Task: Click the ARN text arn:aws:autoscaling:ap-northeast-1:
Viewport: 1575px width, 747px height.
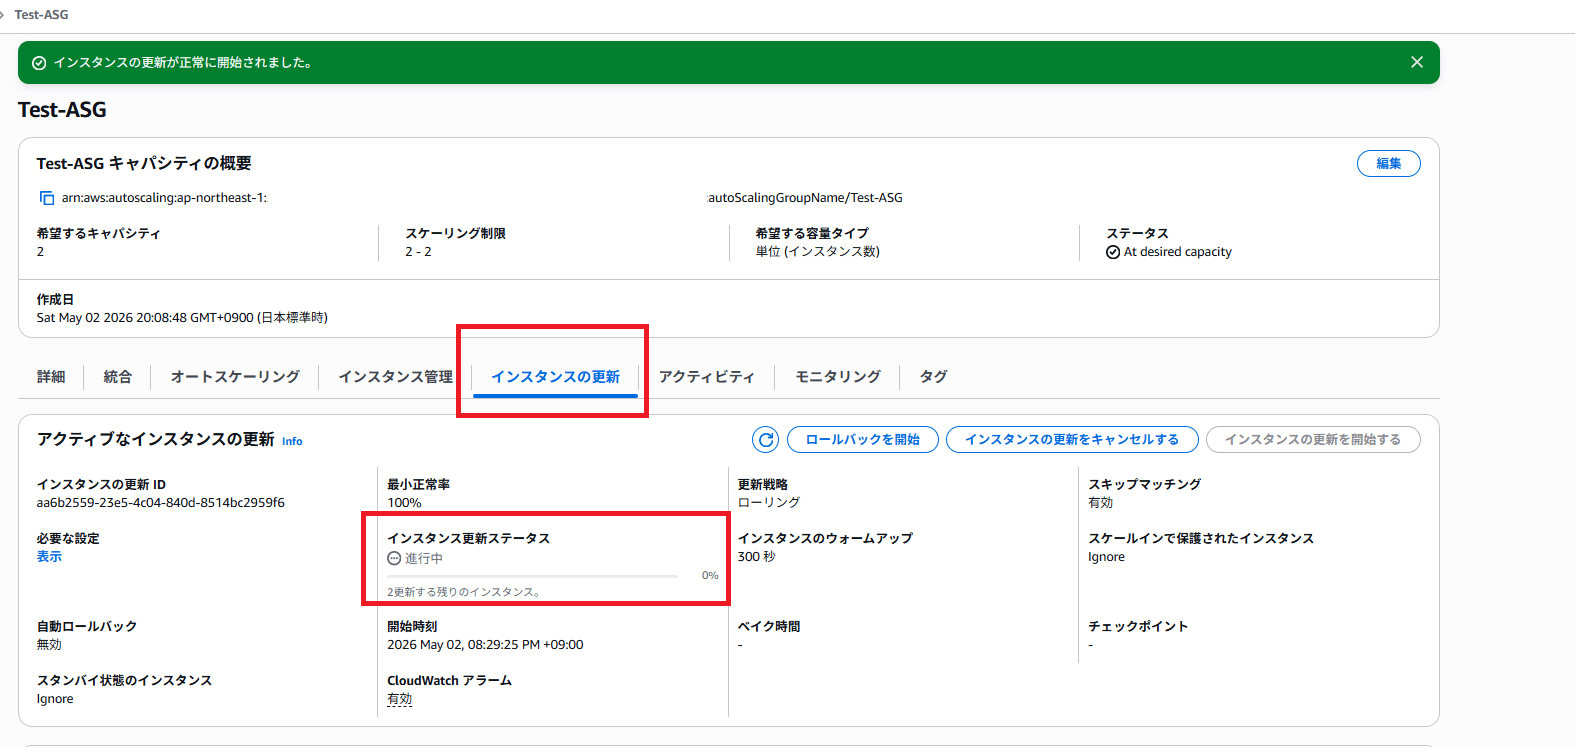Action: (164, 198)
